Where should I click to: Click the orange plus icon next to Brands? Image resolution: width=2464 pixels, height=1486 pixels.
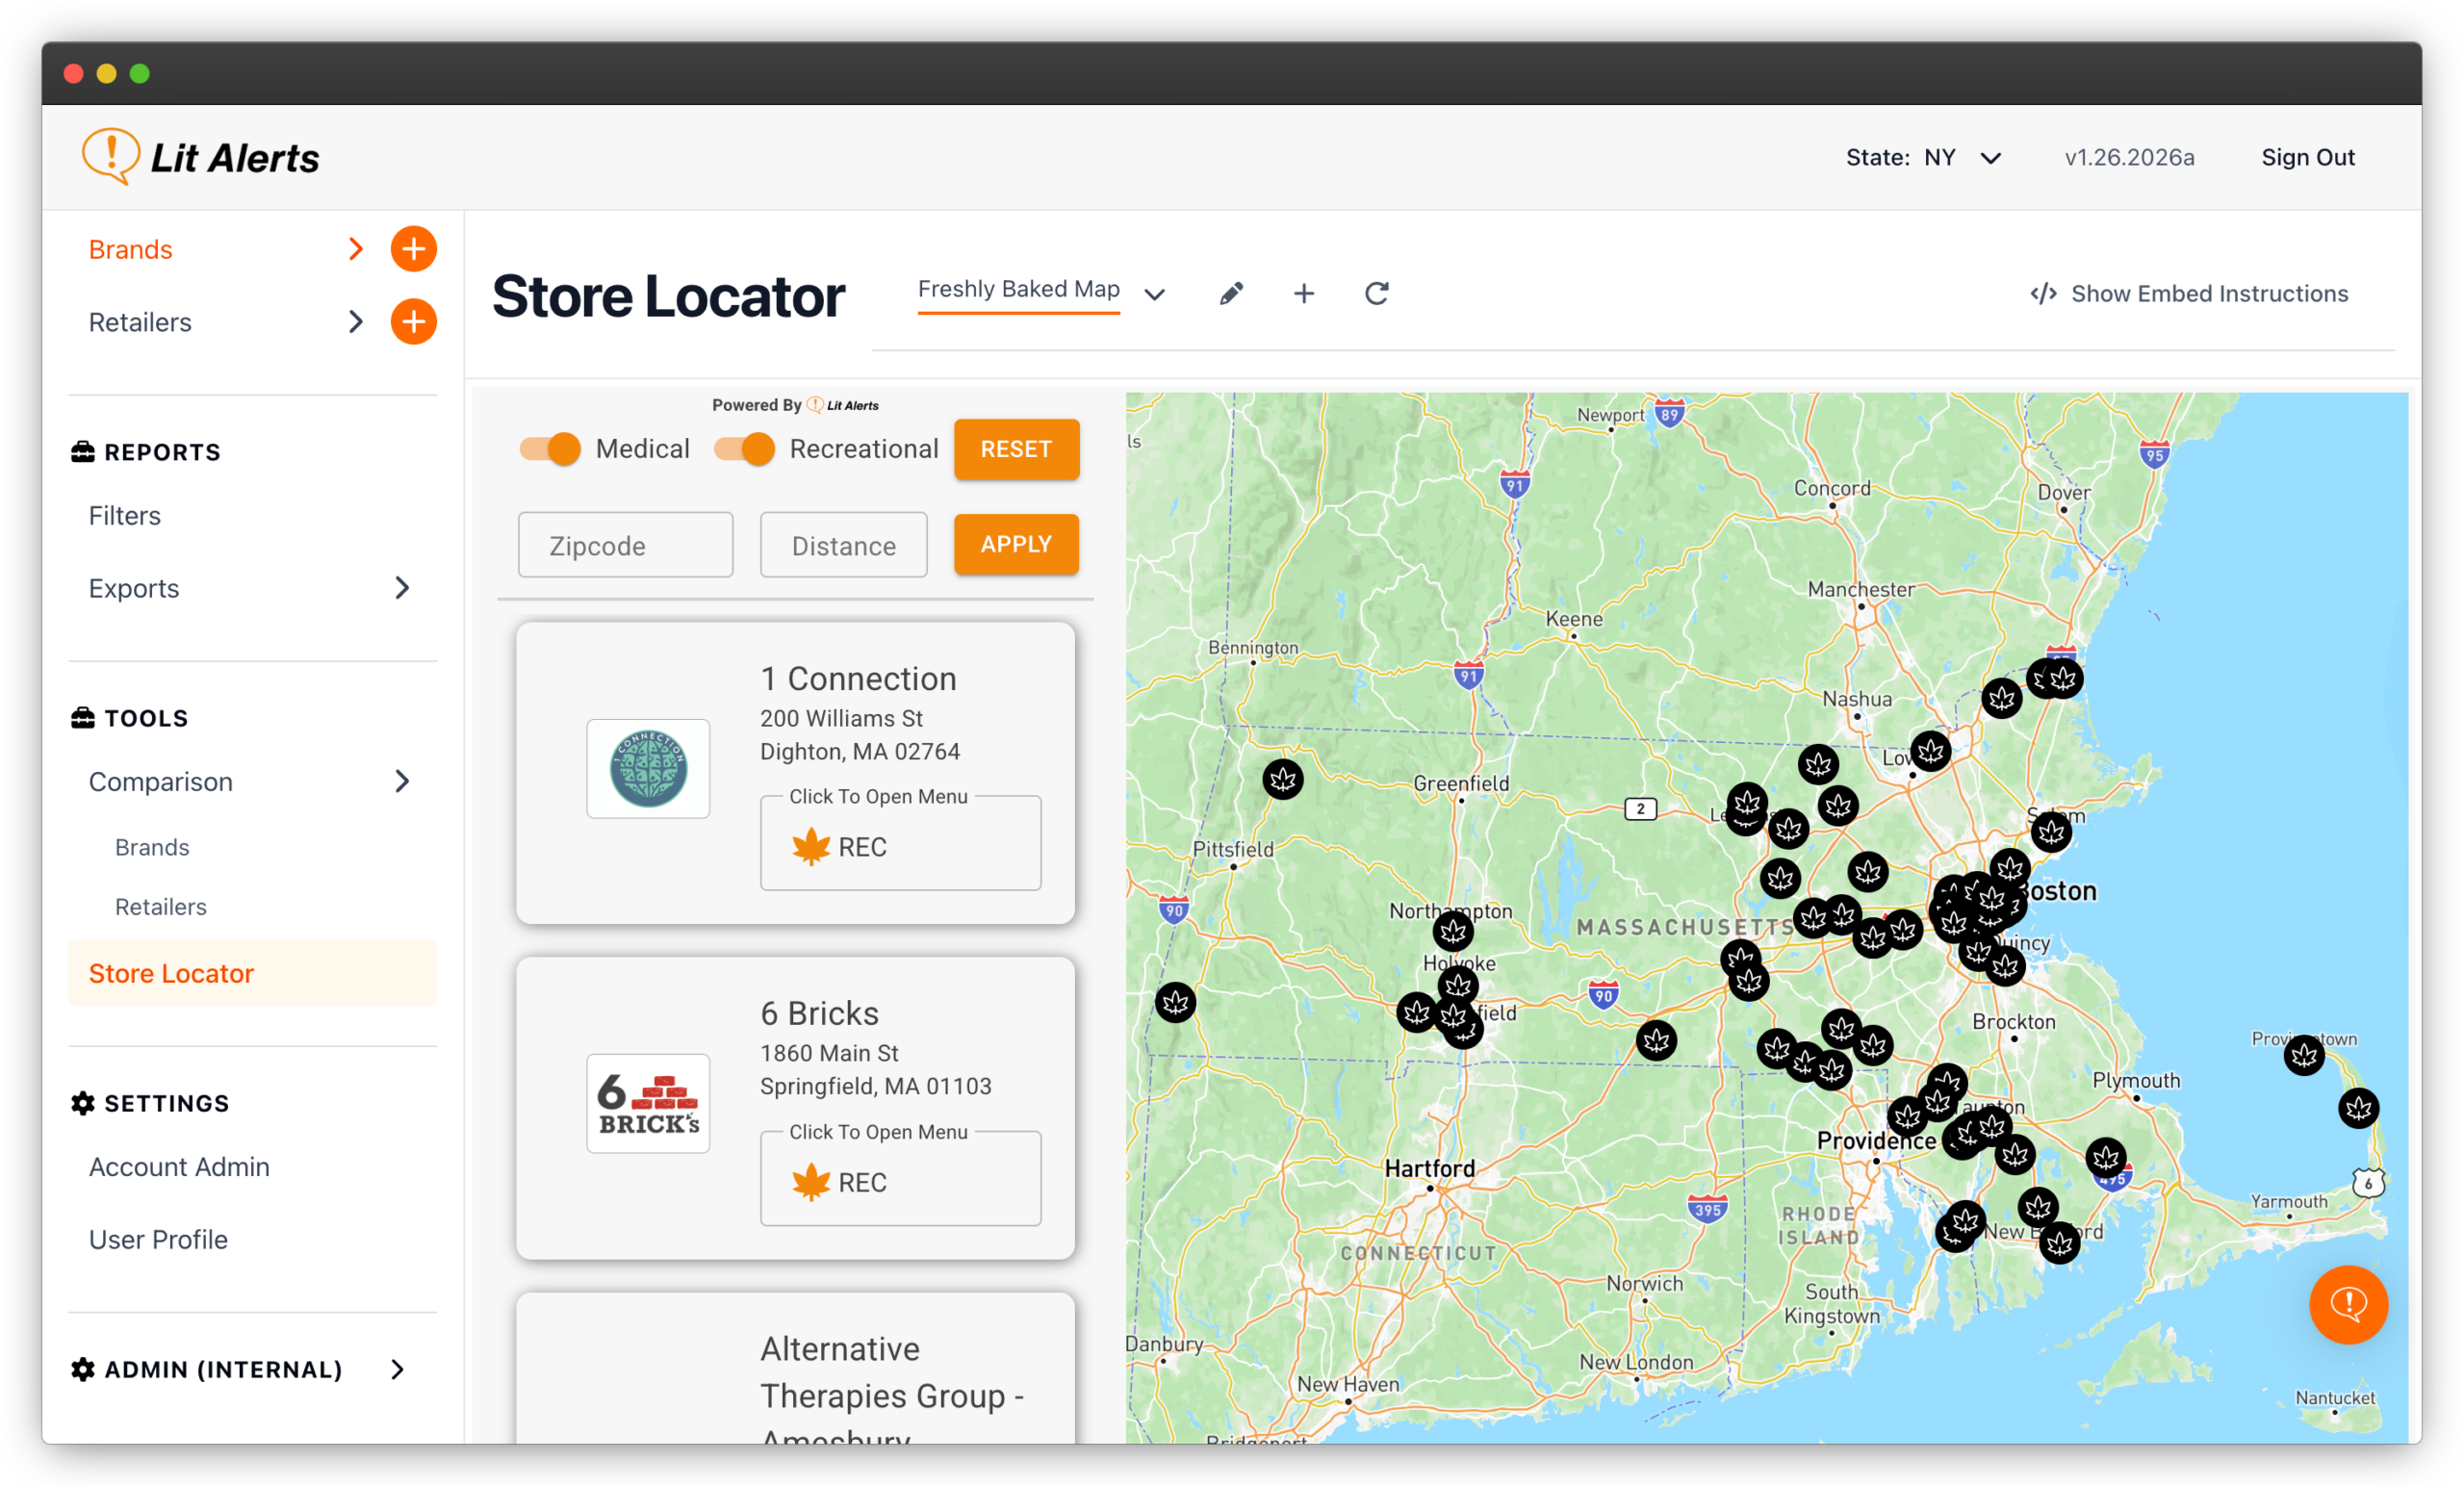click(x=414, y=248)
